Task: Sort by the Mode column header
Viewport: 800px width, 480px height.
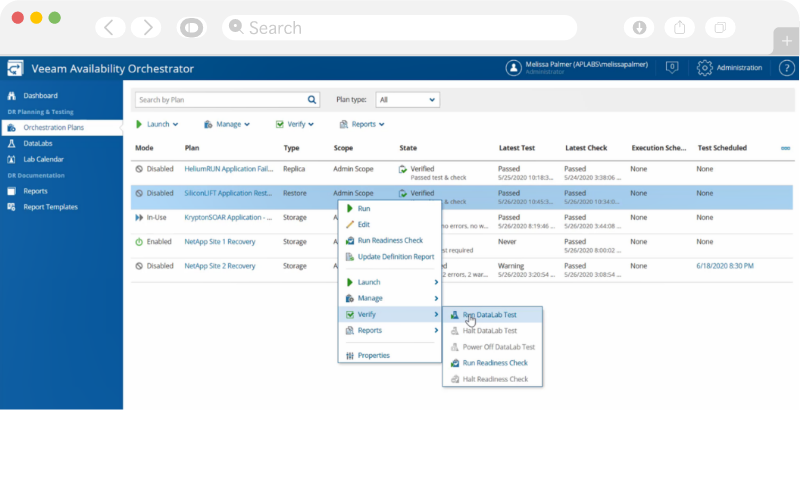Action: pos(144,148)
